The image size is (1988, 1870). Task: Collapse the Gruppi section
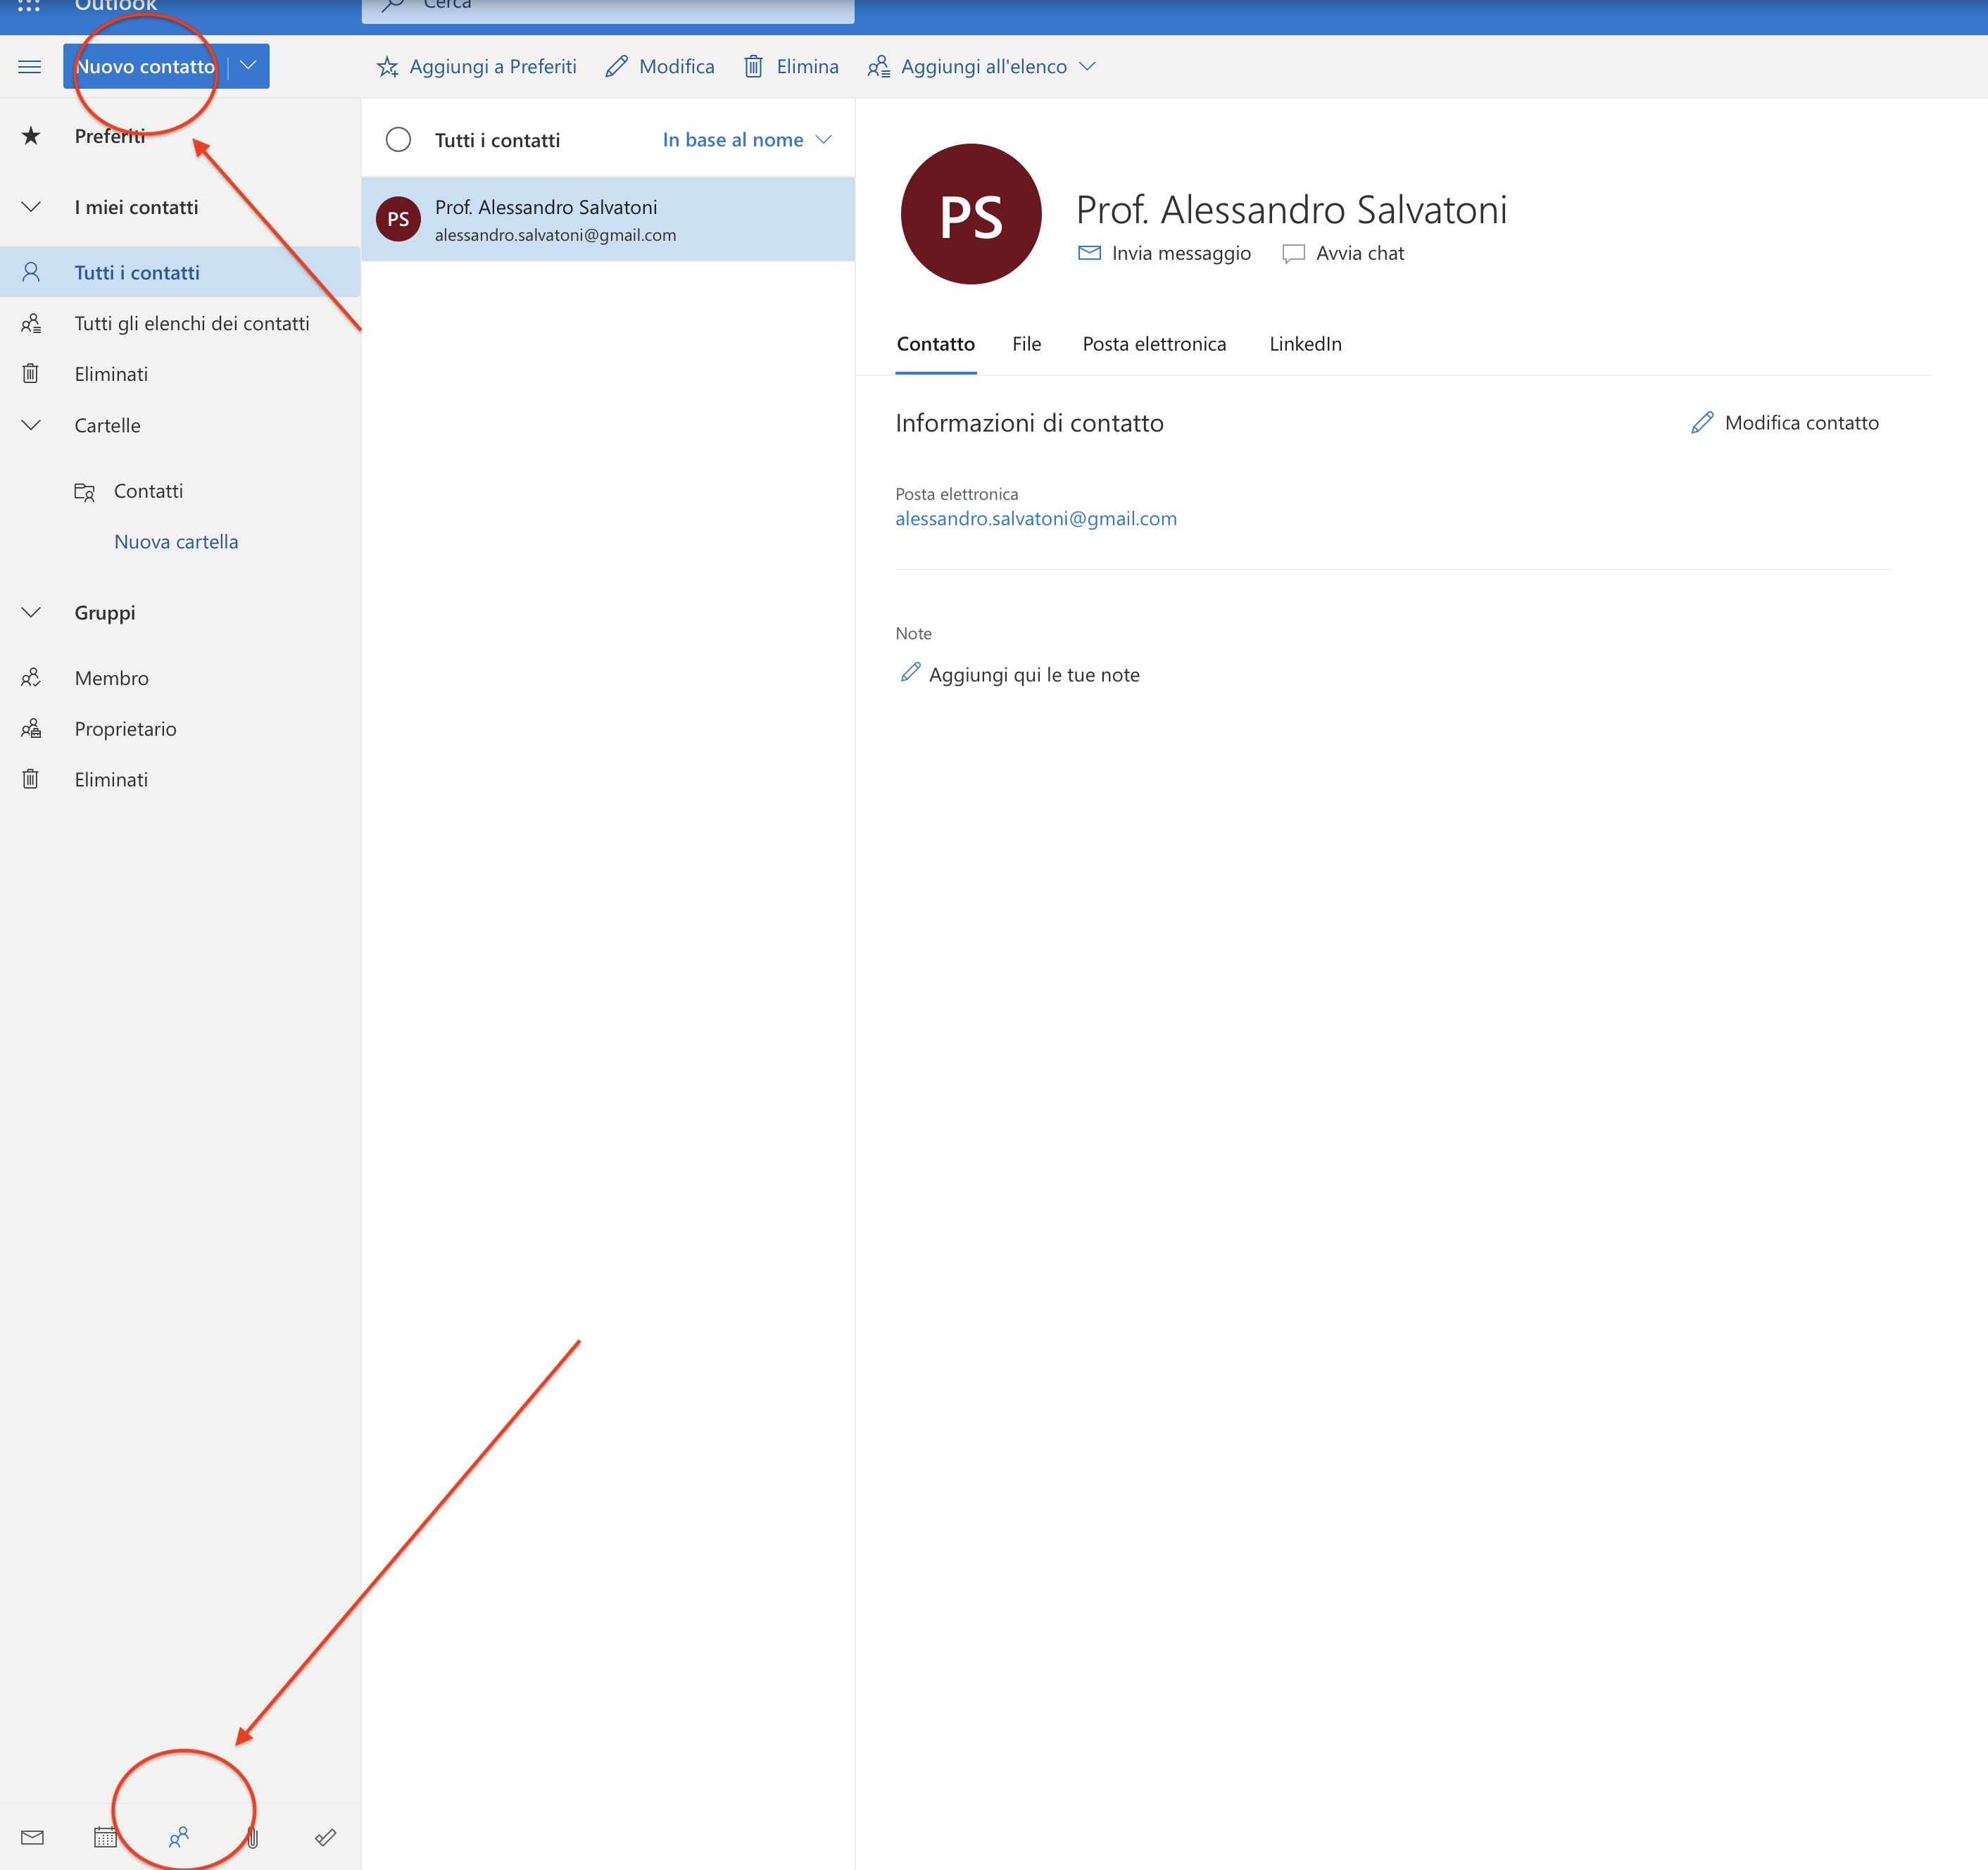31,612
